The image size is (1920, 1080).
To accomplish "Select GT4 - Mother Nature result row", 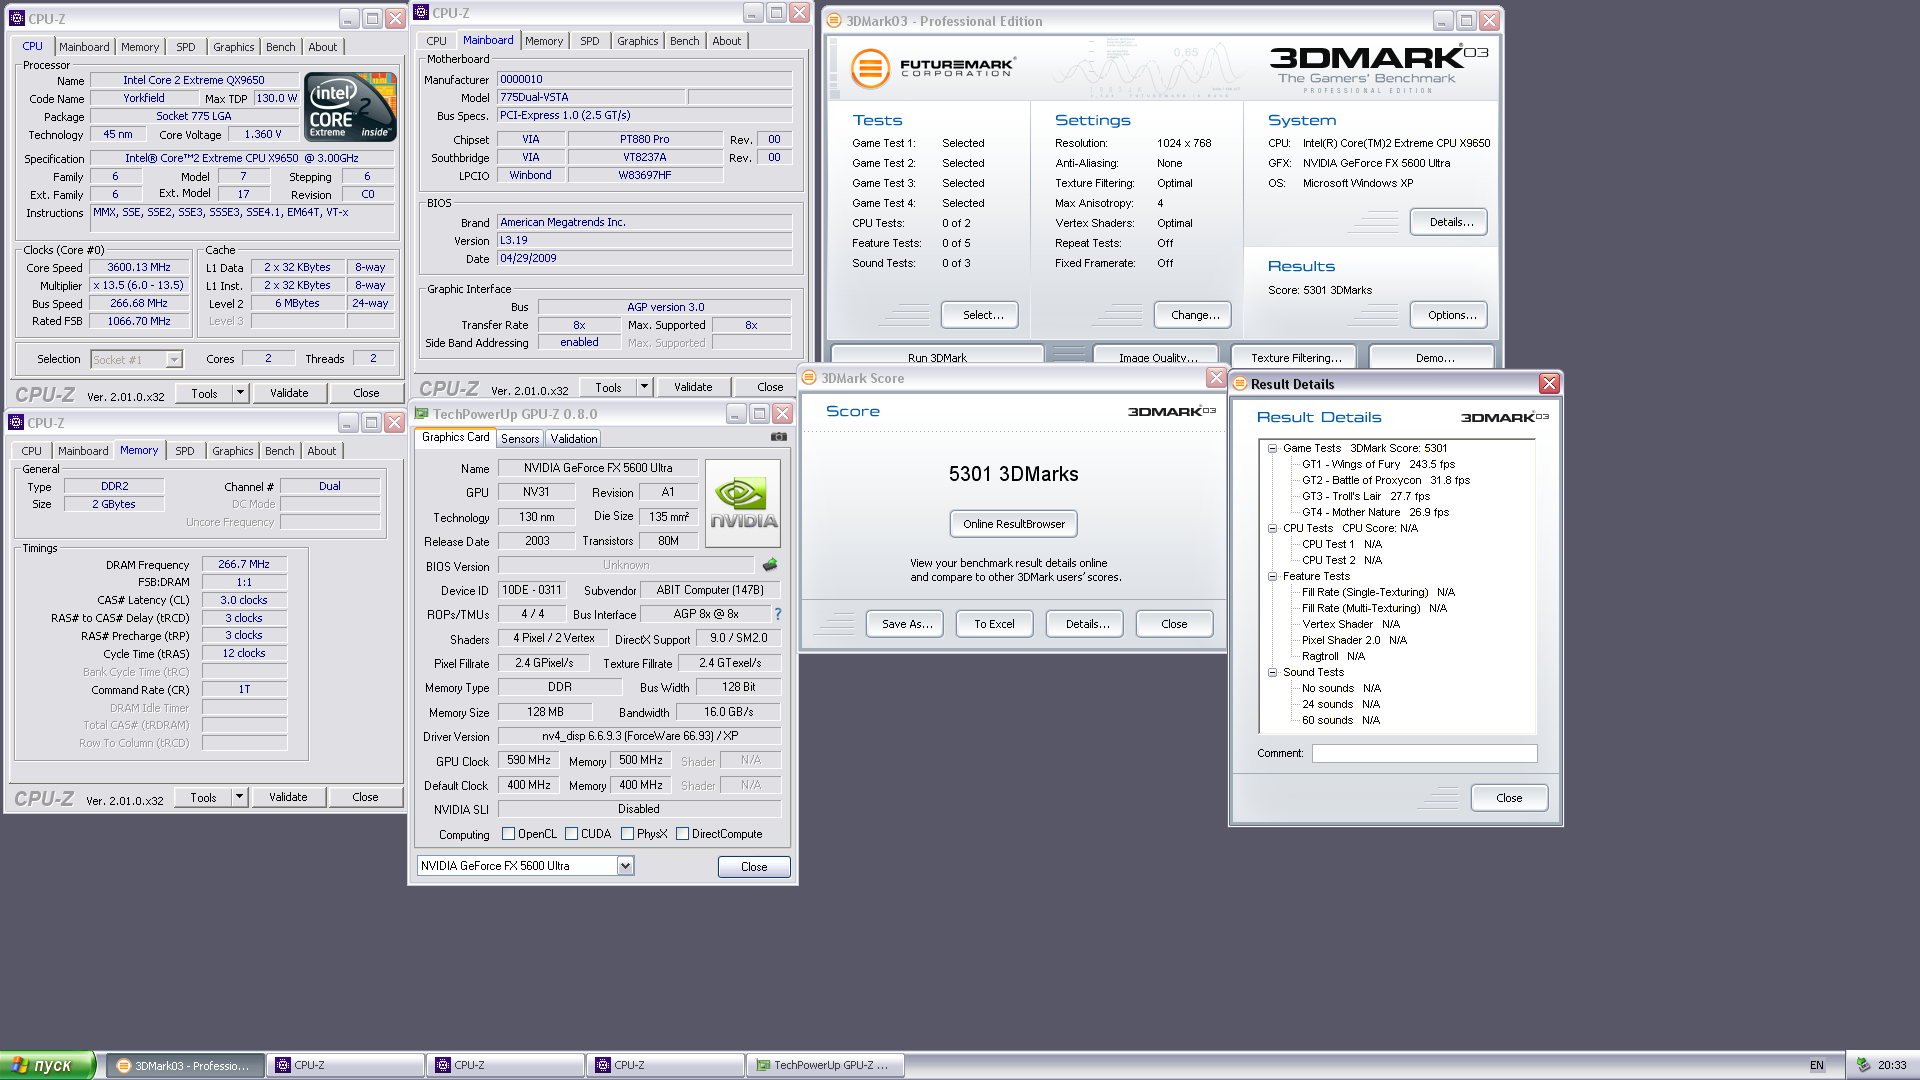I will pos(1375,512).
